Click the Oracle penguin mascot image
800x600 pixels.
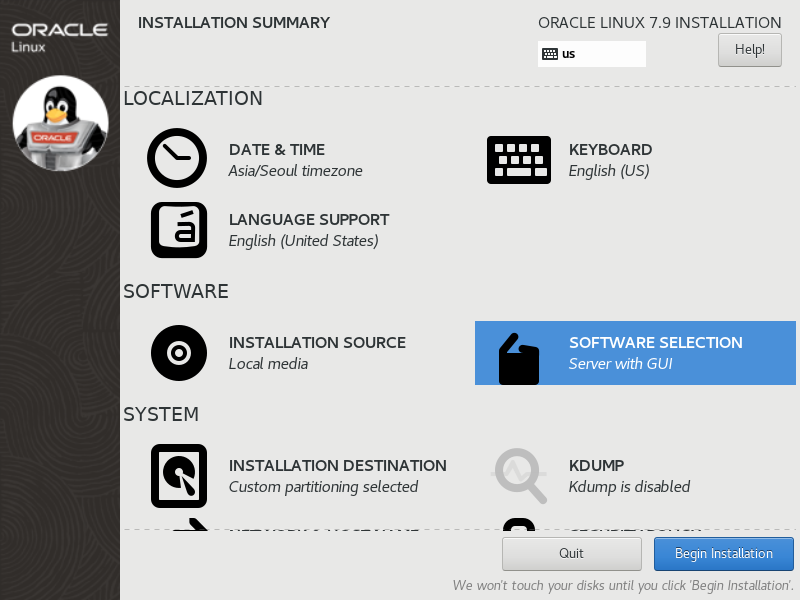coord(60,123)
